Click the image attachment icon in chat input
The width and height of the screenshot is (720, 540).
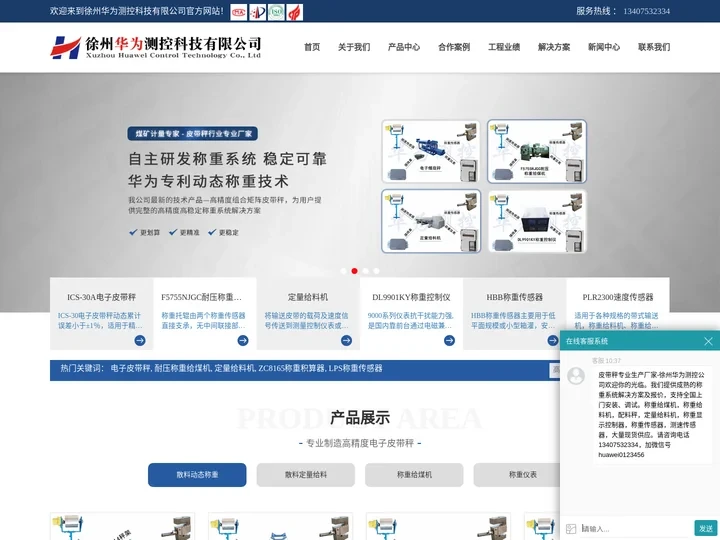pyautogui.click(x=571, y=529)
